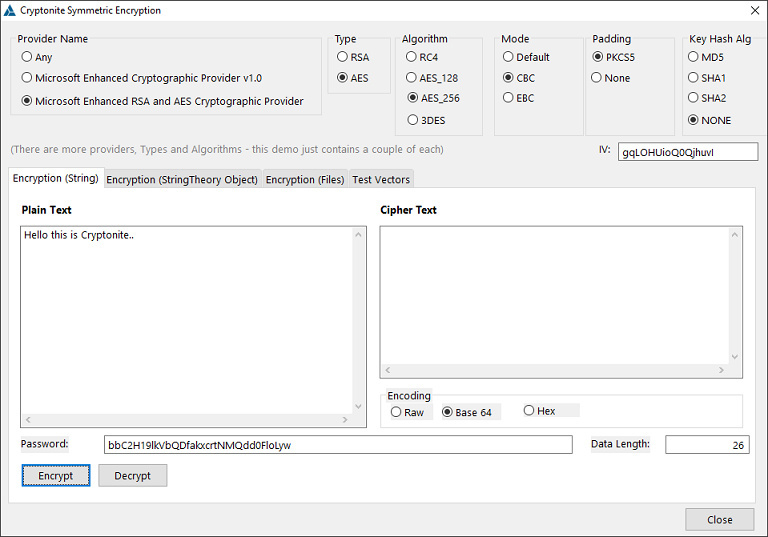Click the Decrypt button
768x537 pixels.
click(133, 475)
